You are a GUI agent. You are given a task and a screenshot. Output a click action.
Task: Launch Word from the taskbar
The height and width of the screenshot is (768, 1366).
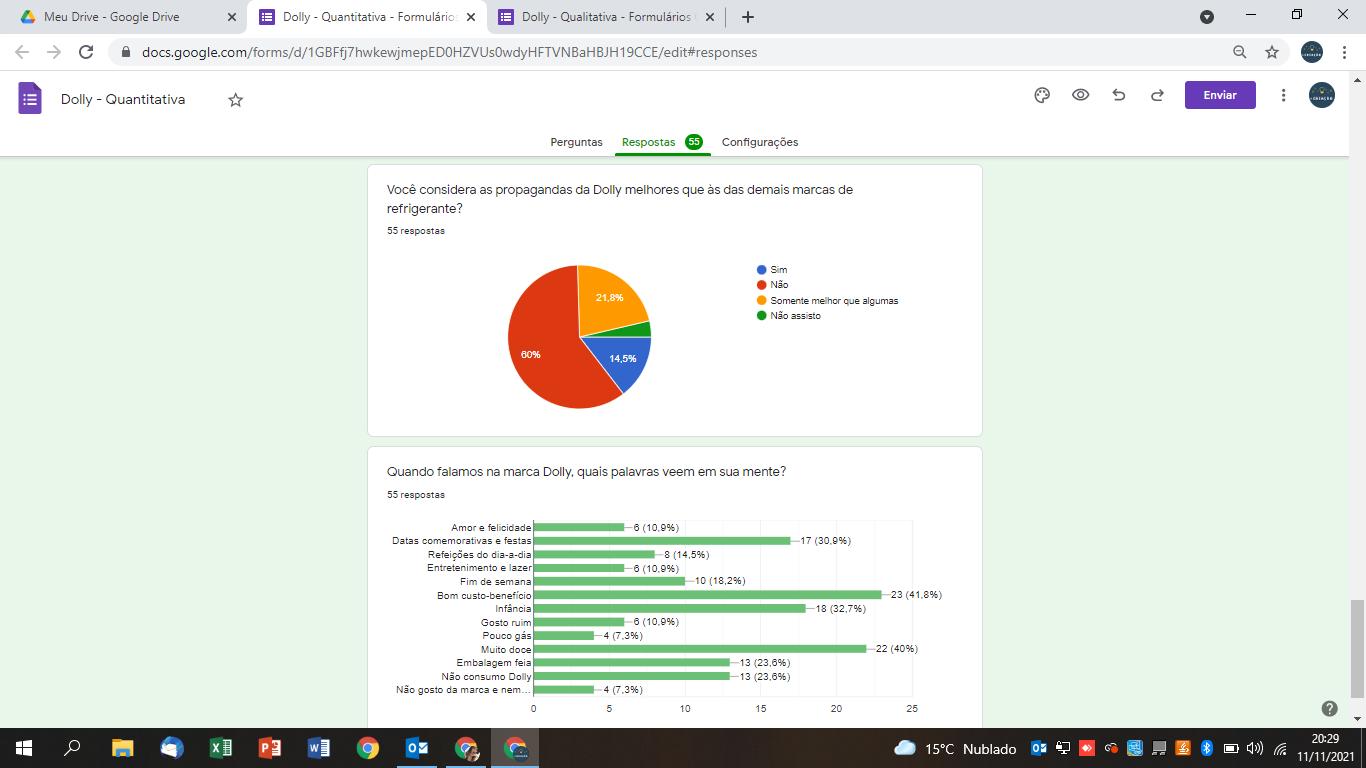click(x=319, y=748)
